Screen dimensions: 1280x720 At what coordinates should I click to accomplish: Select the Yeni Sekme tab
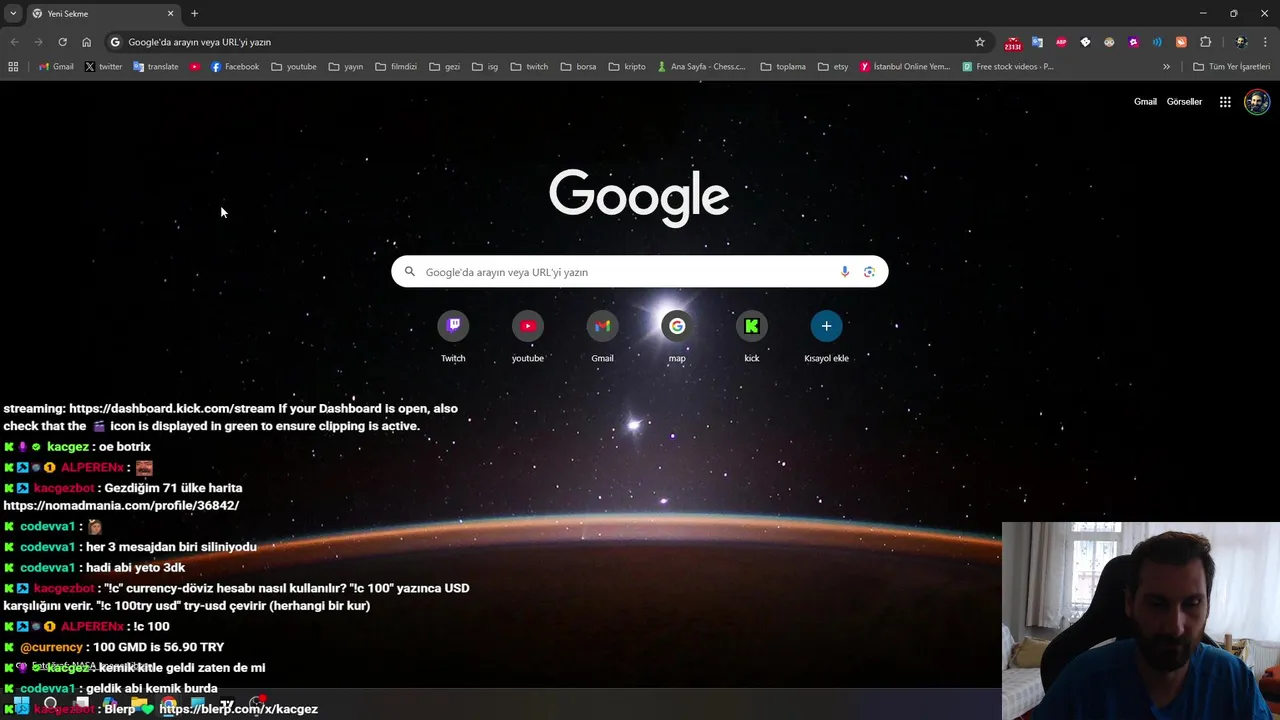(102, 14)
